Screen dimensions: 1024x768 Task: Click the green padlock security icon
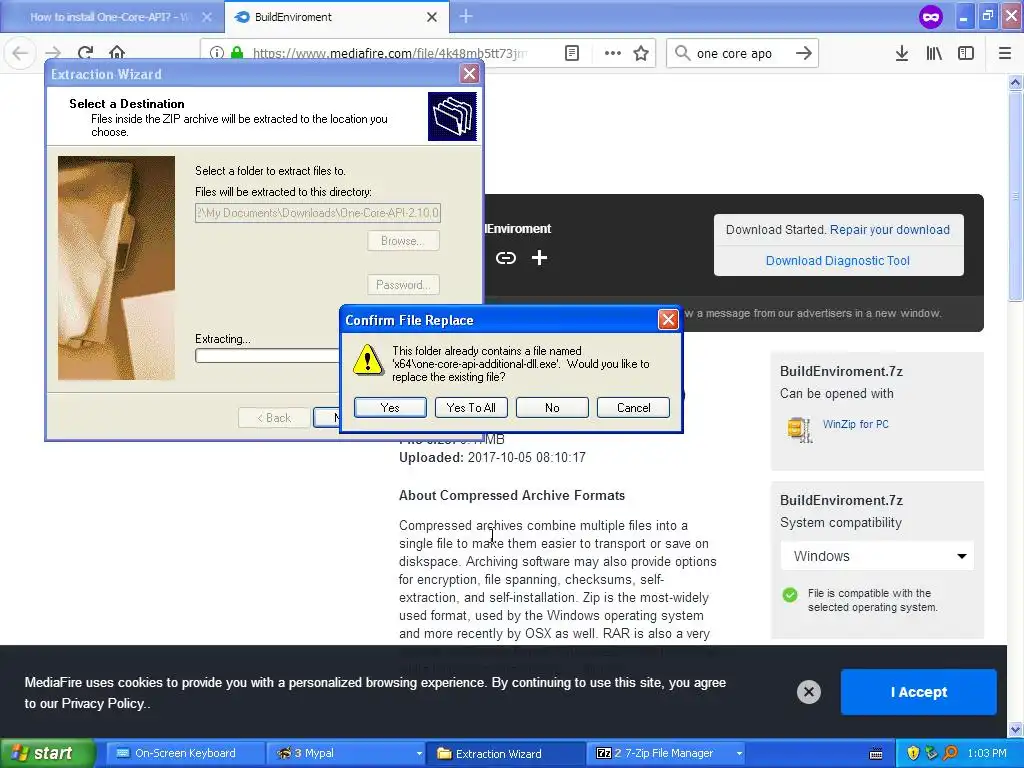click(x=237, y=53)
